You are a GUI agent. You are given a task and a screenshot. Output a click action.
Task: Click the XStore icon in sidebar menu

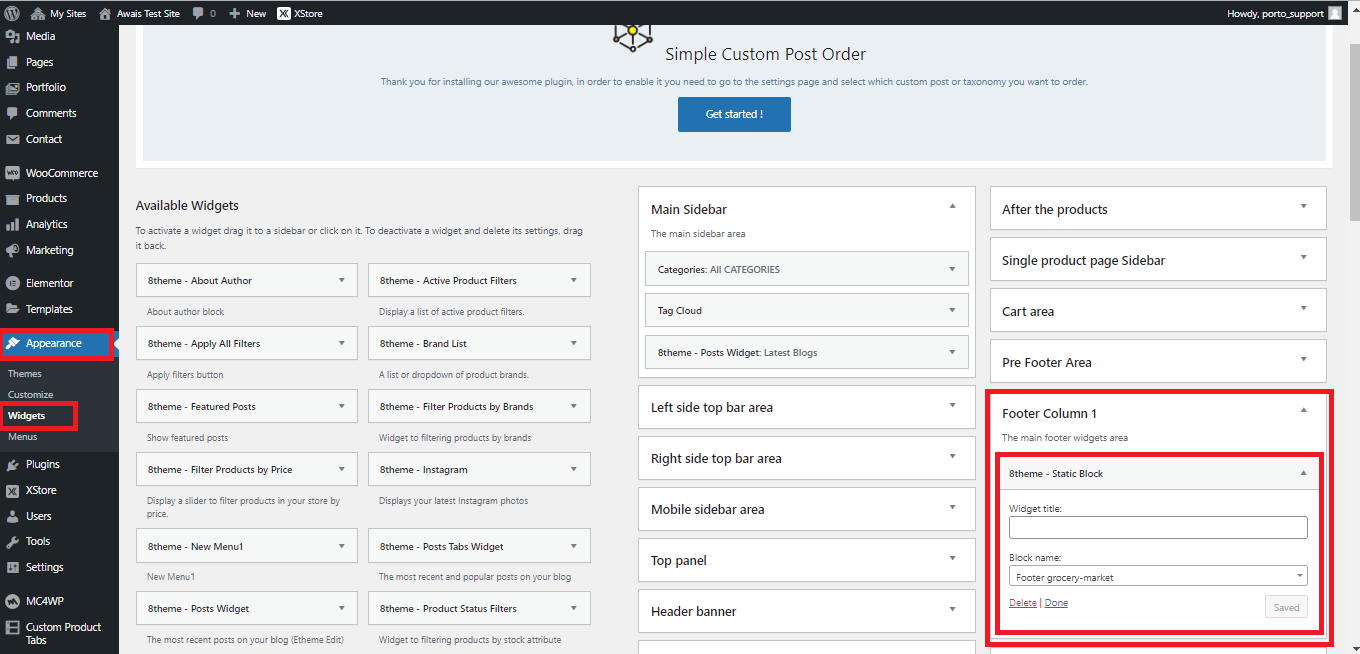13,490
